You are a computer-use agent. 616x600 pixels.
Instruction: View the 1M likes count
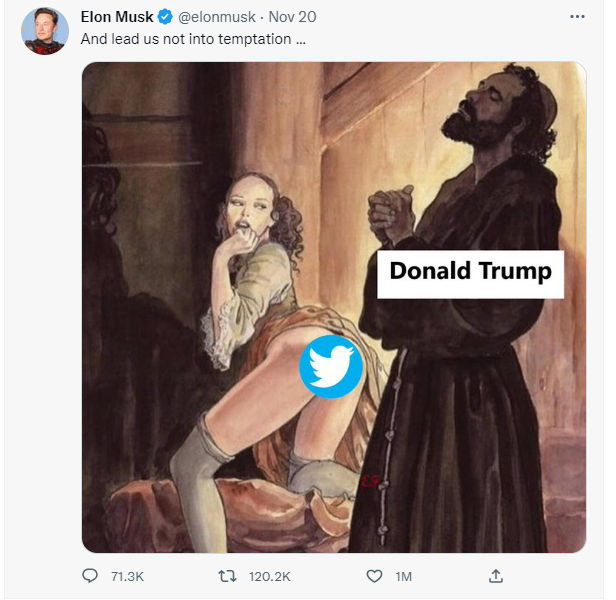tap(403, 576)
